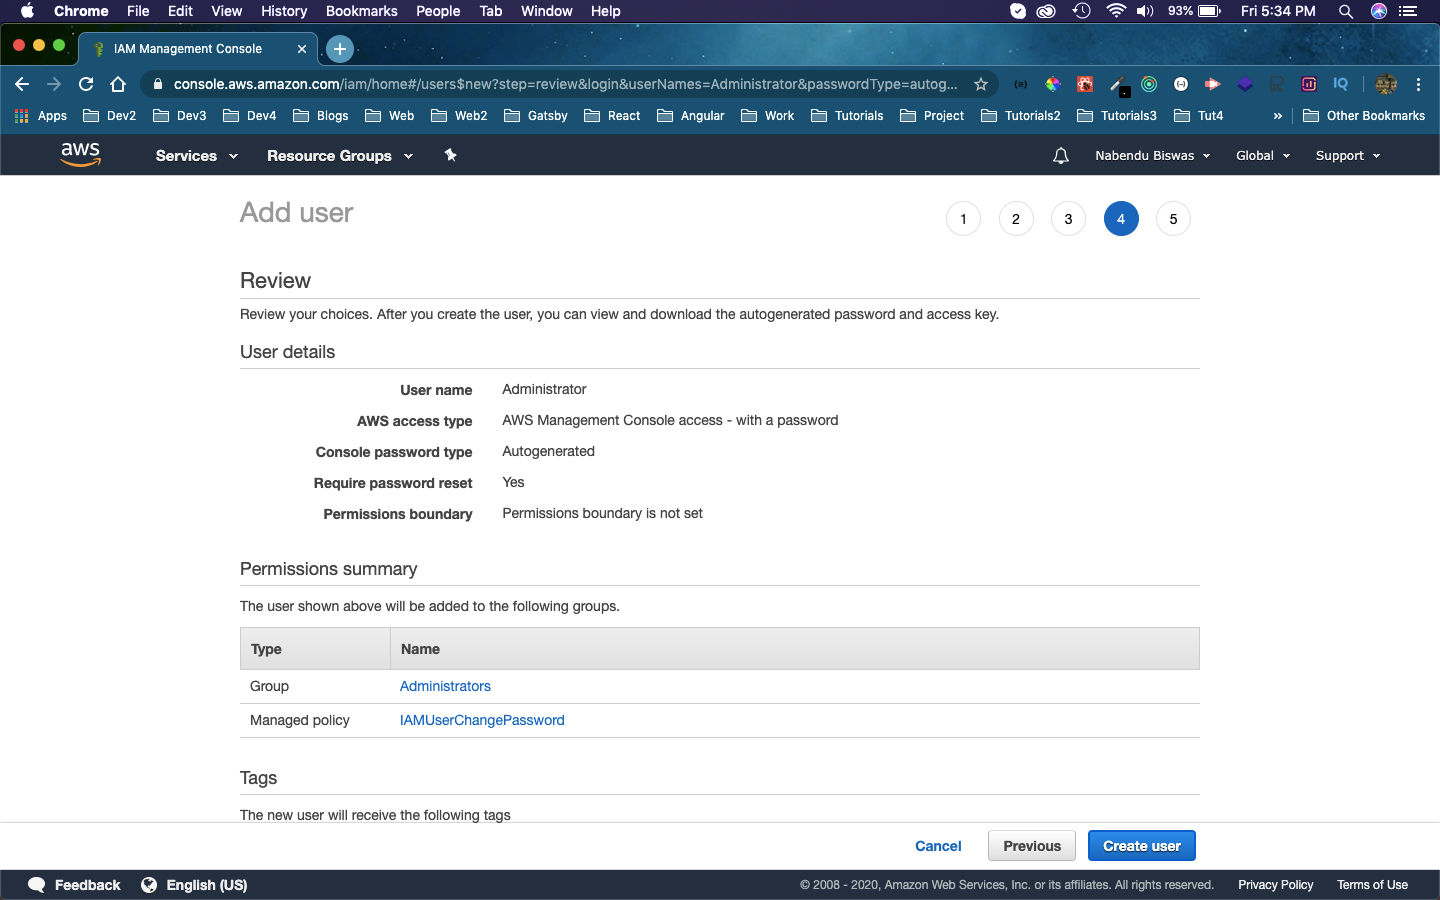Open the AWS notifications bell
The width and height of the screenshot is (1440, 900).
1061,155
